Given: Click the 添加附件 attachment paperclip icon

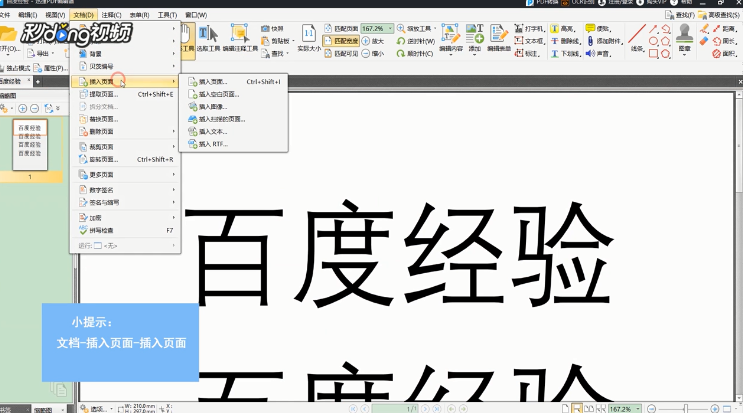Looking at the screenshot, I should click(604, 41).
